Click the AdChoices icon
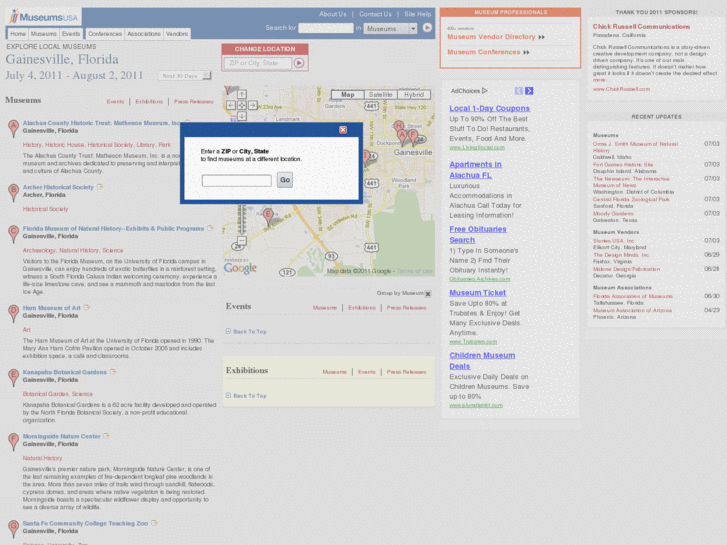Screen dimensions: 727x545 [485, 90]
